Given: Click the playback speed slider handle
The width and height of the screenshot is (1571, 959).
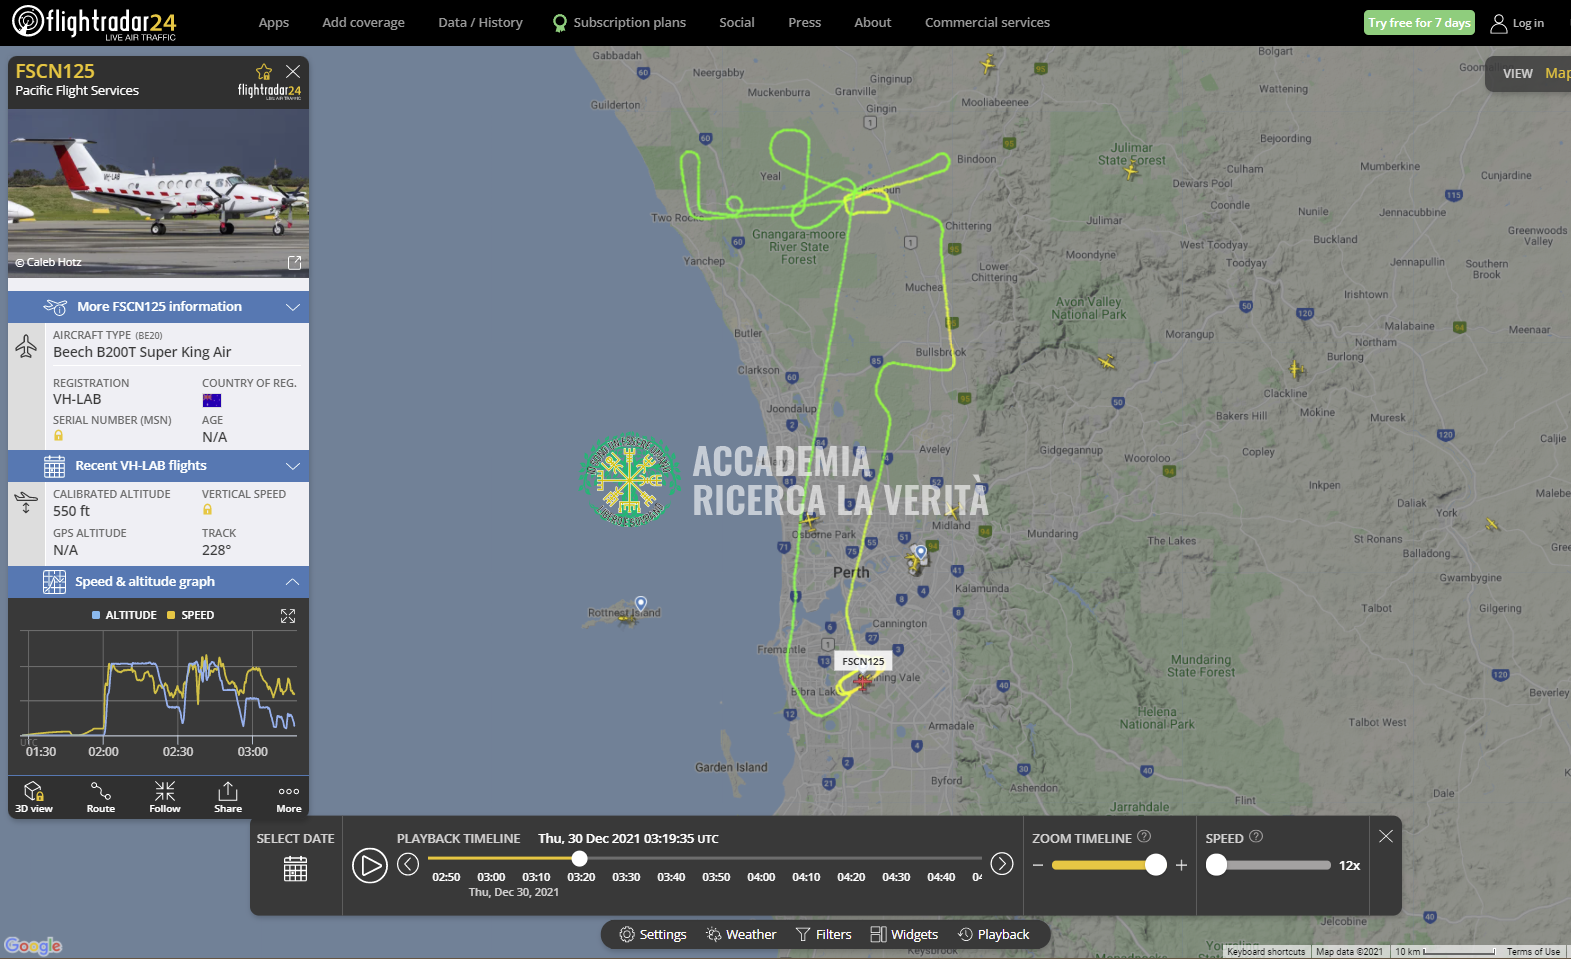Looking at the screenshot, I should pos(1217,865).
